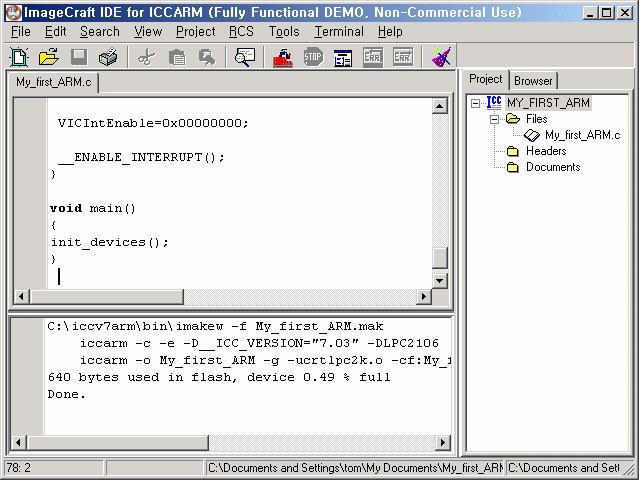Collapse the Files folder node
Screen dimensions: 639x480
click(x=494, y=119)
